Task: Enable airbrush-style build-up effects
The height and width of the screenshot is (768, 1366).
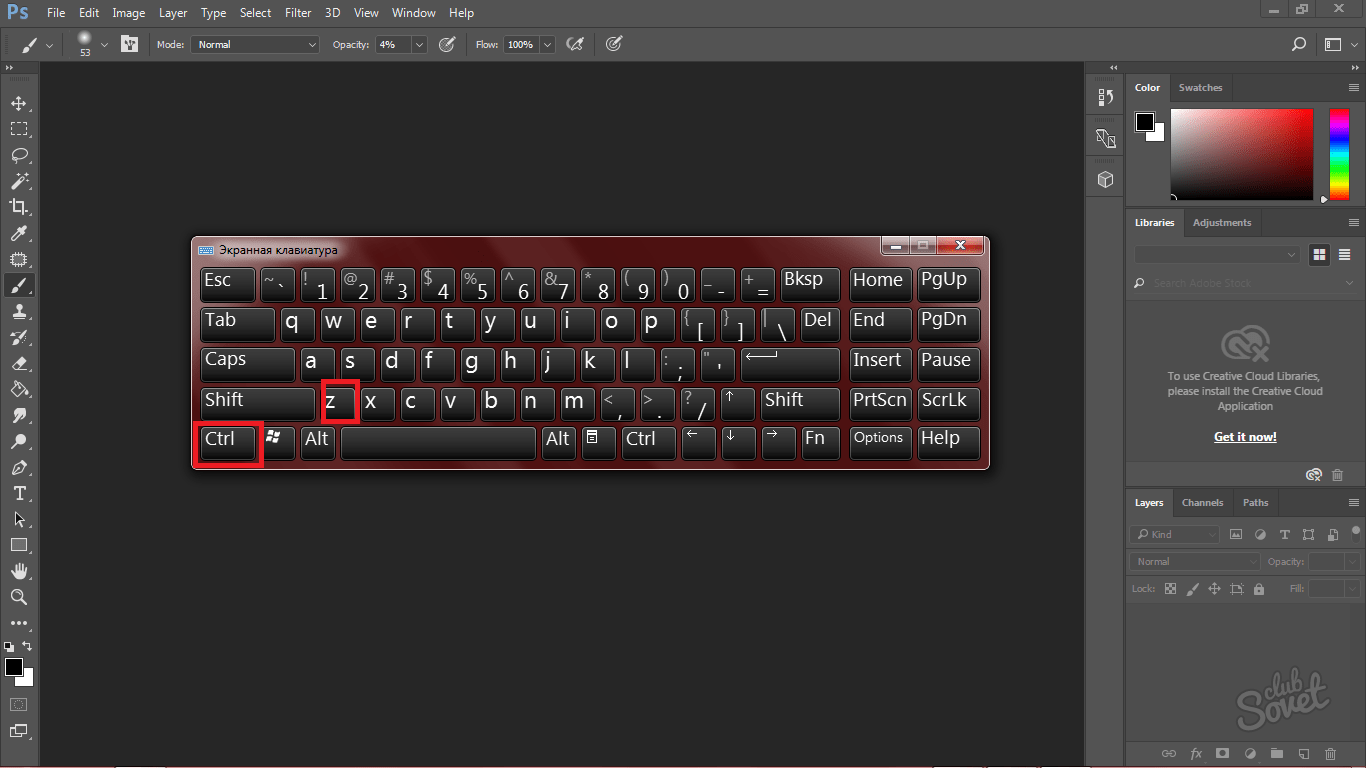Action: (x=575, y=44)
